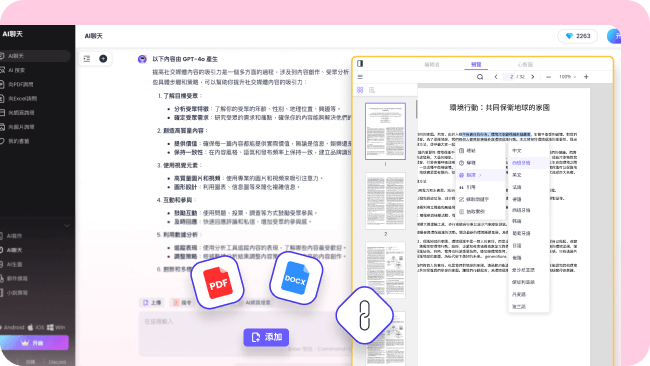The width and height of the screenshot is (650, 366).
Task: Zoom in with the plus icon
Action: (x=586, y=77)
